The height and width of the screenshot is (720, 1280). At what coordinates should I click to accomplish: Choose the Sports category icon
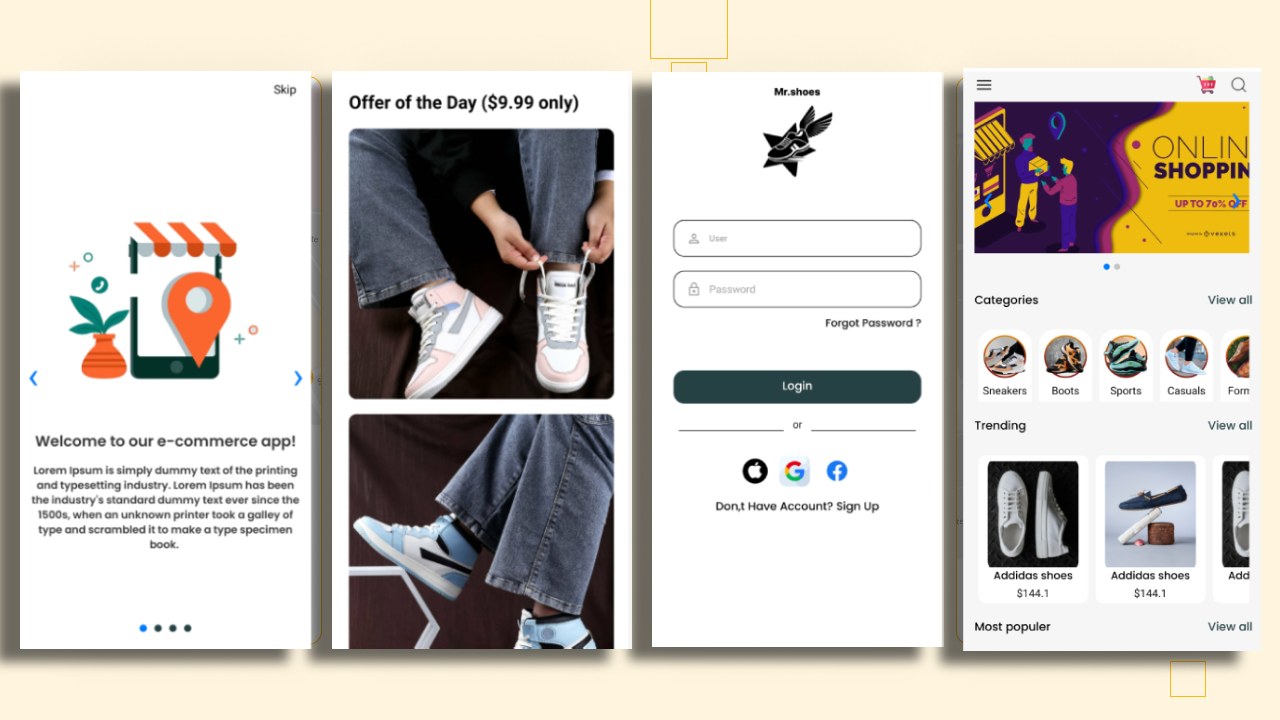[x=1125, y=357]
